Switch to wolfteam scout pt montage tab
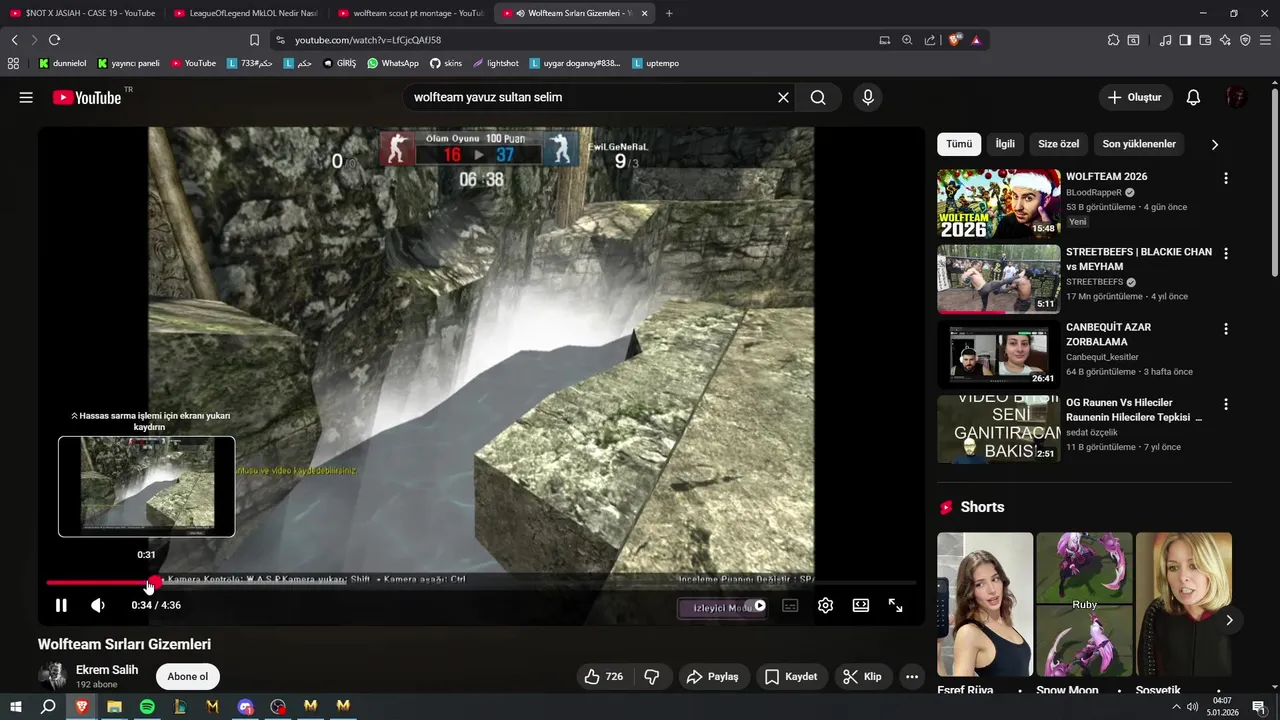Image resolution: width=1280 pixels, height=720 pixels. tap(410, 13)
